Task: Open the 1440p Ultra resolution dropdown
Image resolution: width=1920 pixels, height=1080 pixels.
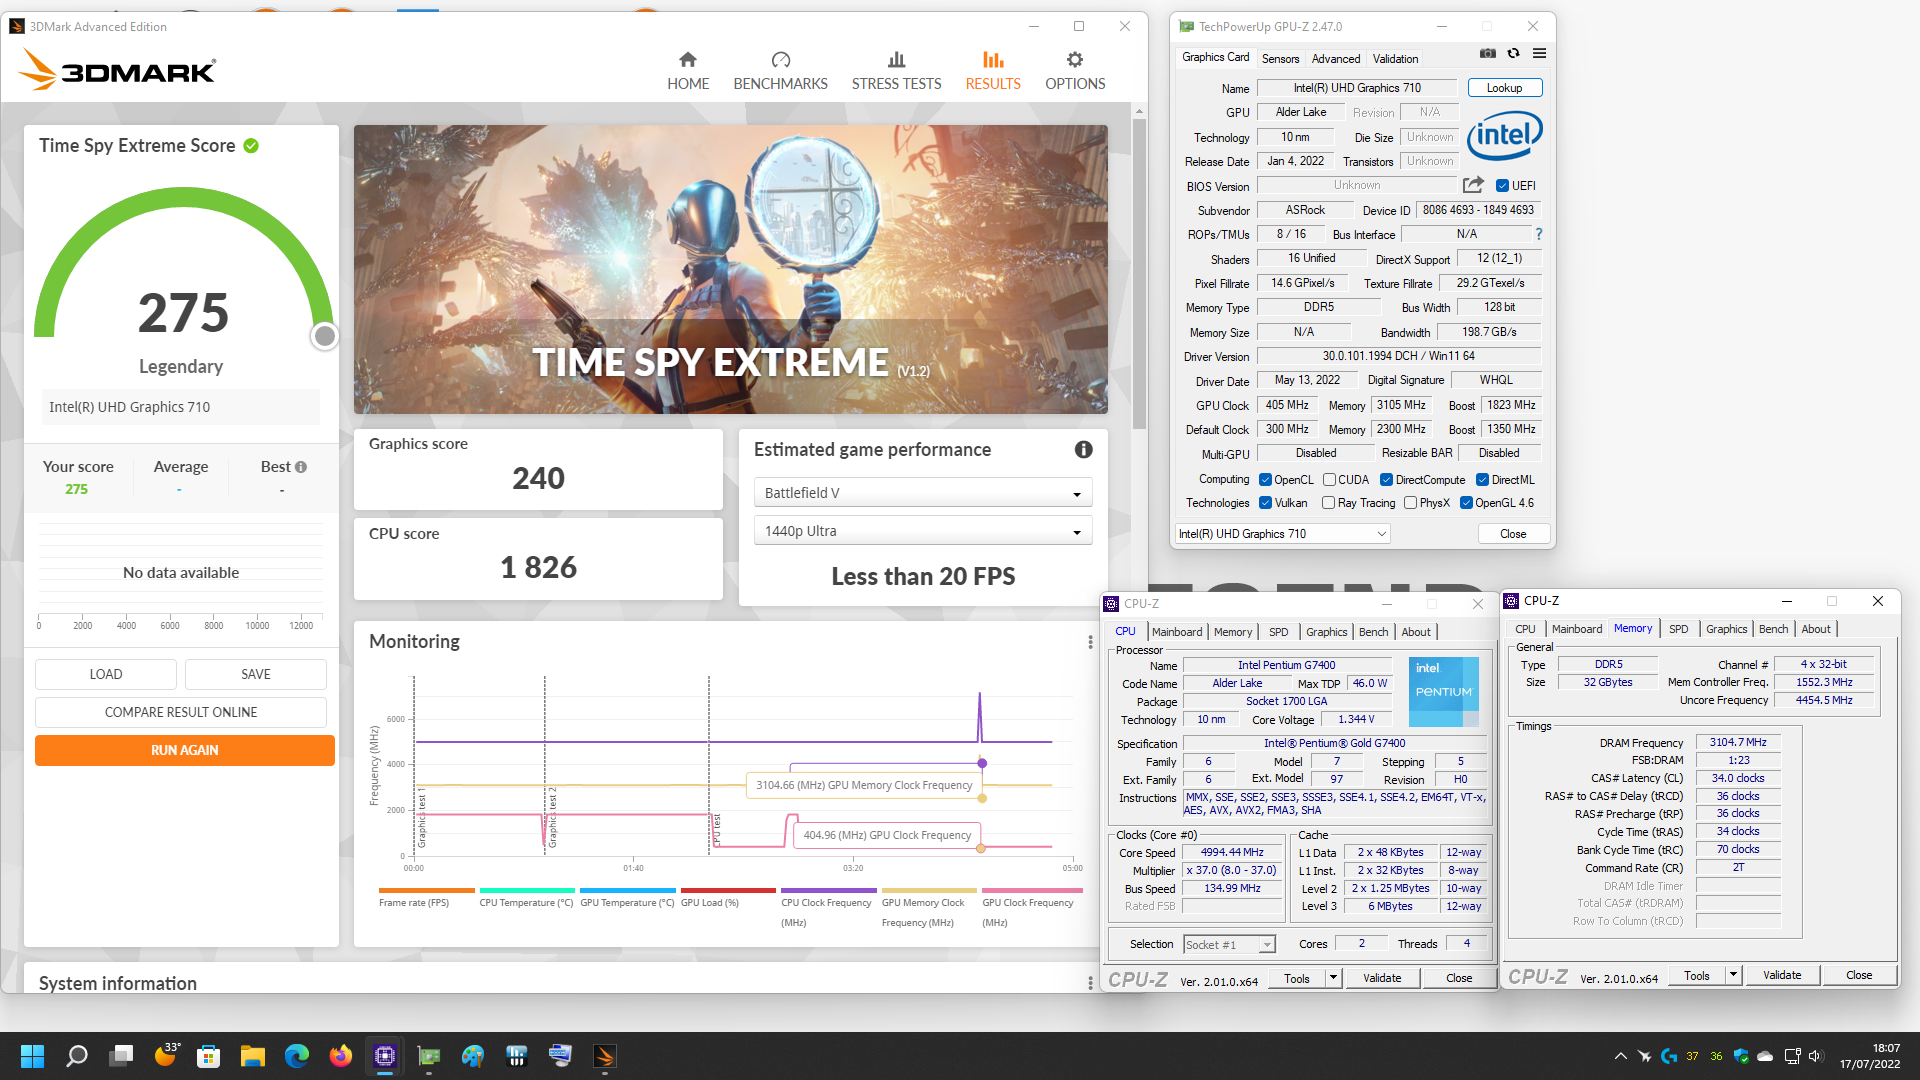Action: pyautogui.click(x=922, y=531)
